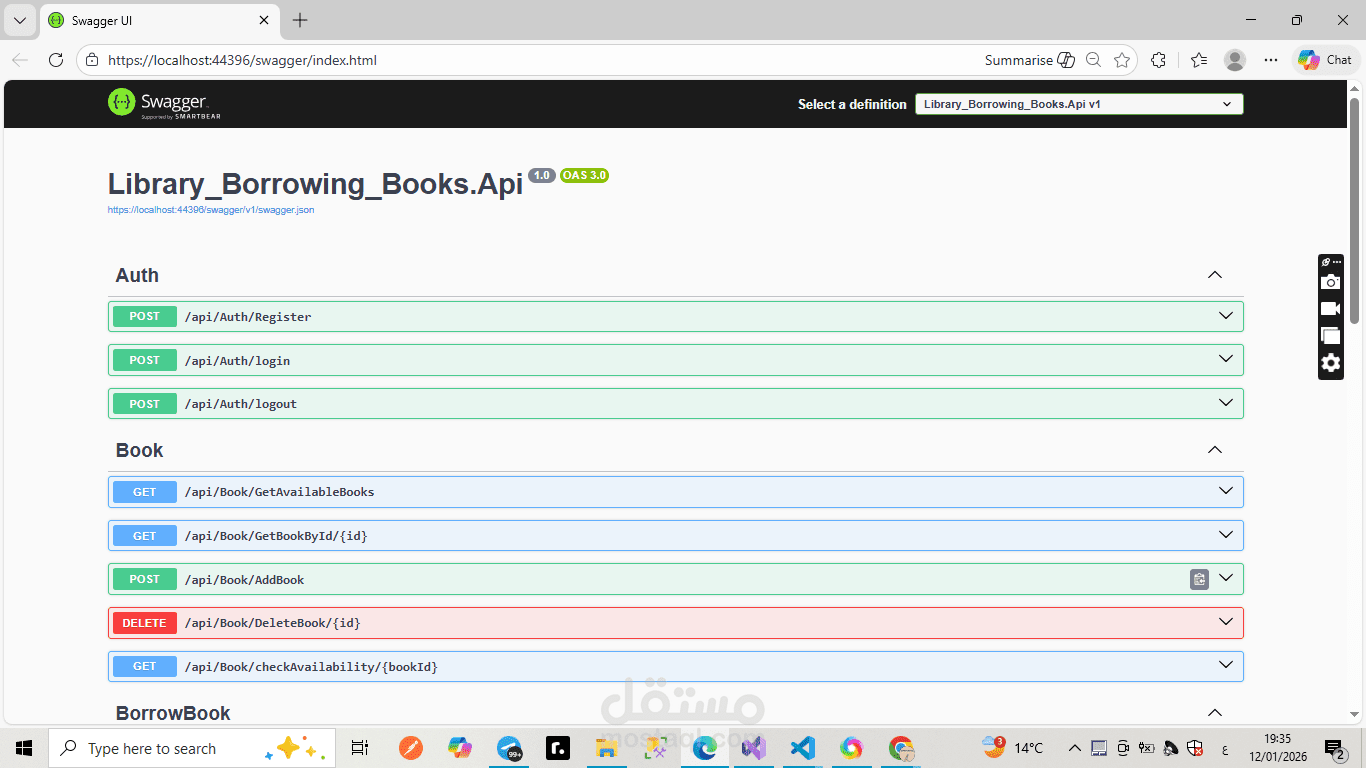Click the request body icon on the AddBook endpoint
The height and width of the screenshot is (768, 1366).
tap(1199, 579)
